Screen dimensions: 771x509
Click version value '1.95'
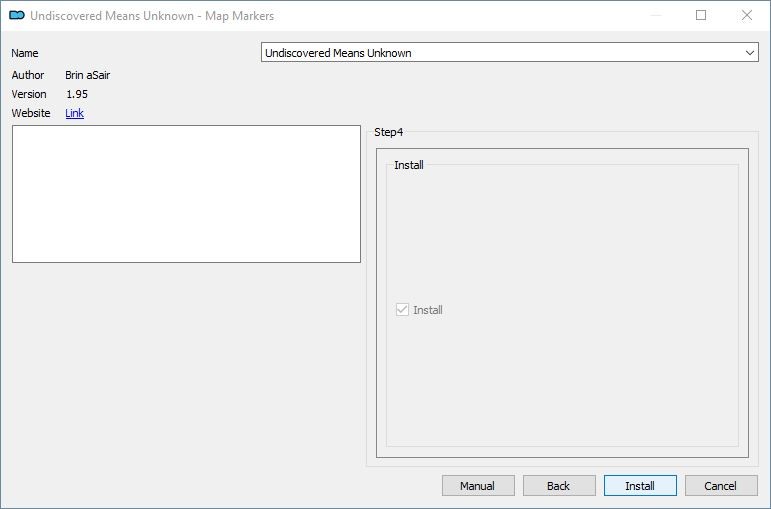click(x=77, y=94)
